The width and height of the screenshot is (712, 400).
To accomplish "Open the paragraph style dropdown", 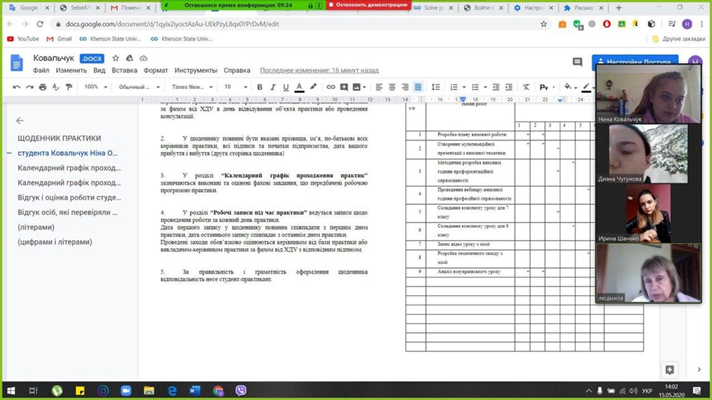I will pyautogui.click(x=139, y=87).
